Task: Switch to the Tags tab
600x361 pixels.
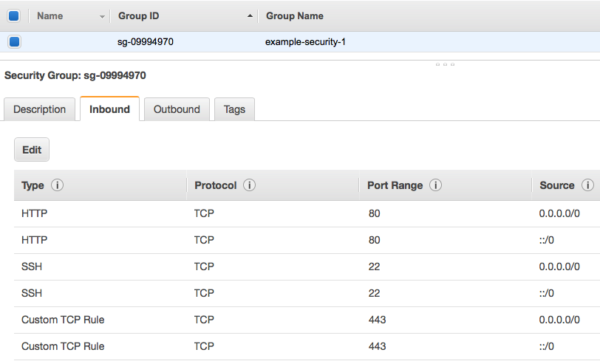Action: point(234,109)
